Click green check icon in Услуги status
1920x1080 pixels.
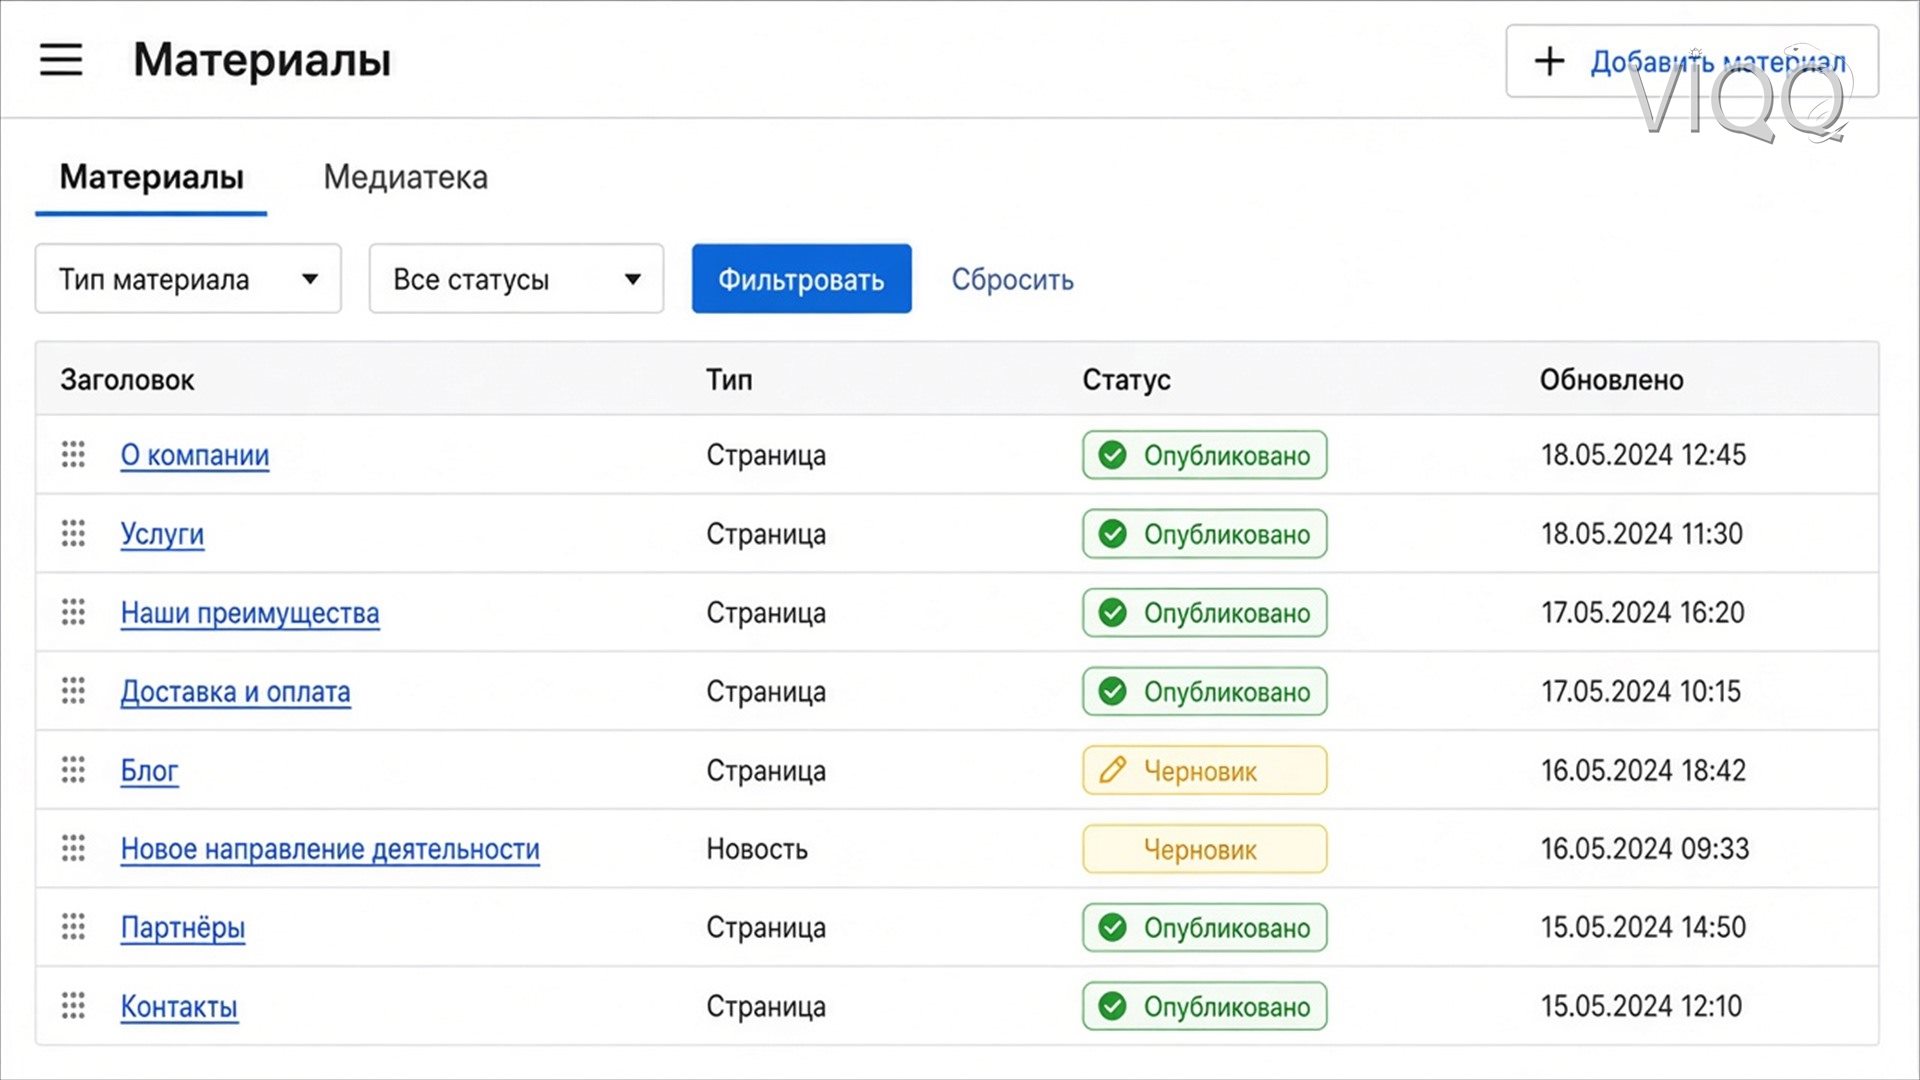1112,534
